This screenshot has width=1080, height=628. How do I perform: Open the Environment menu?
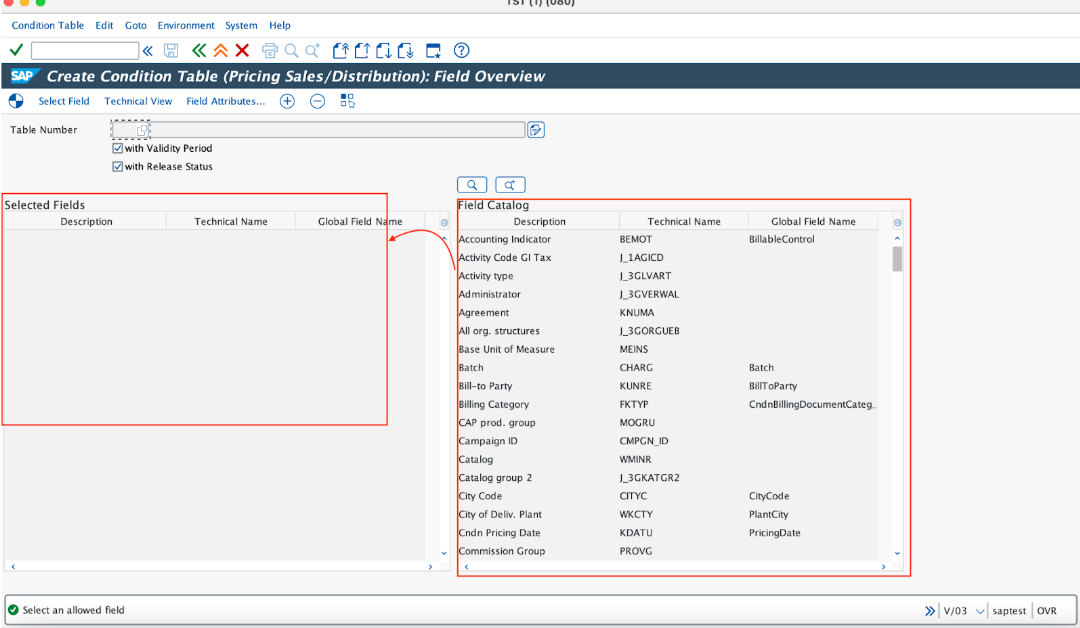coord(186,25)
